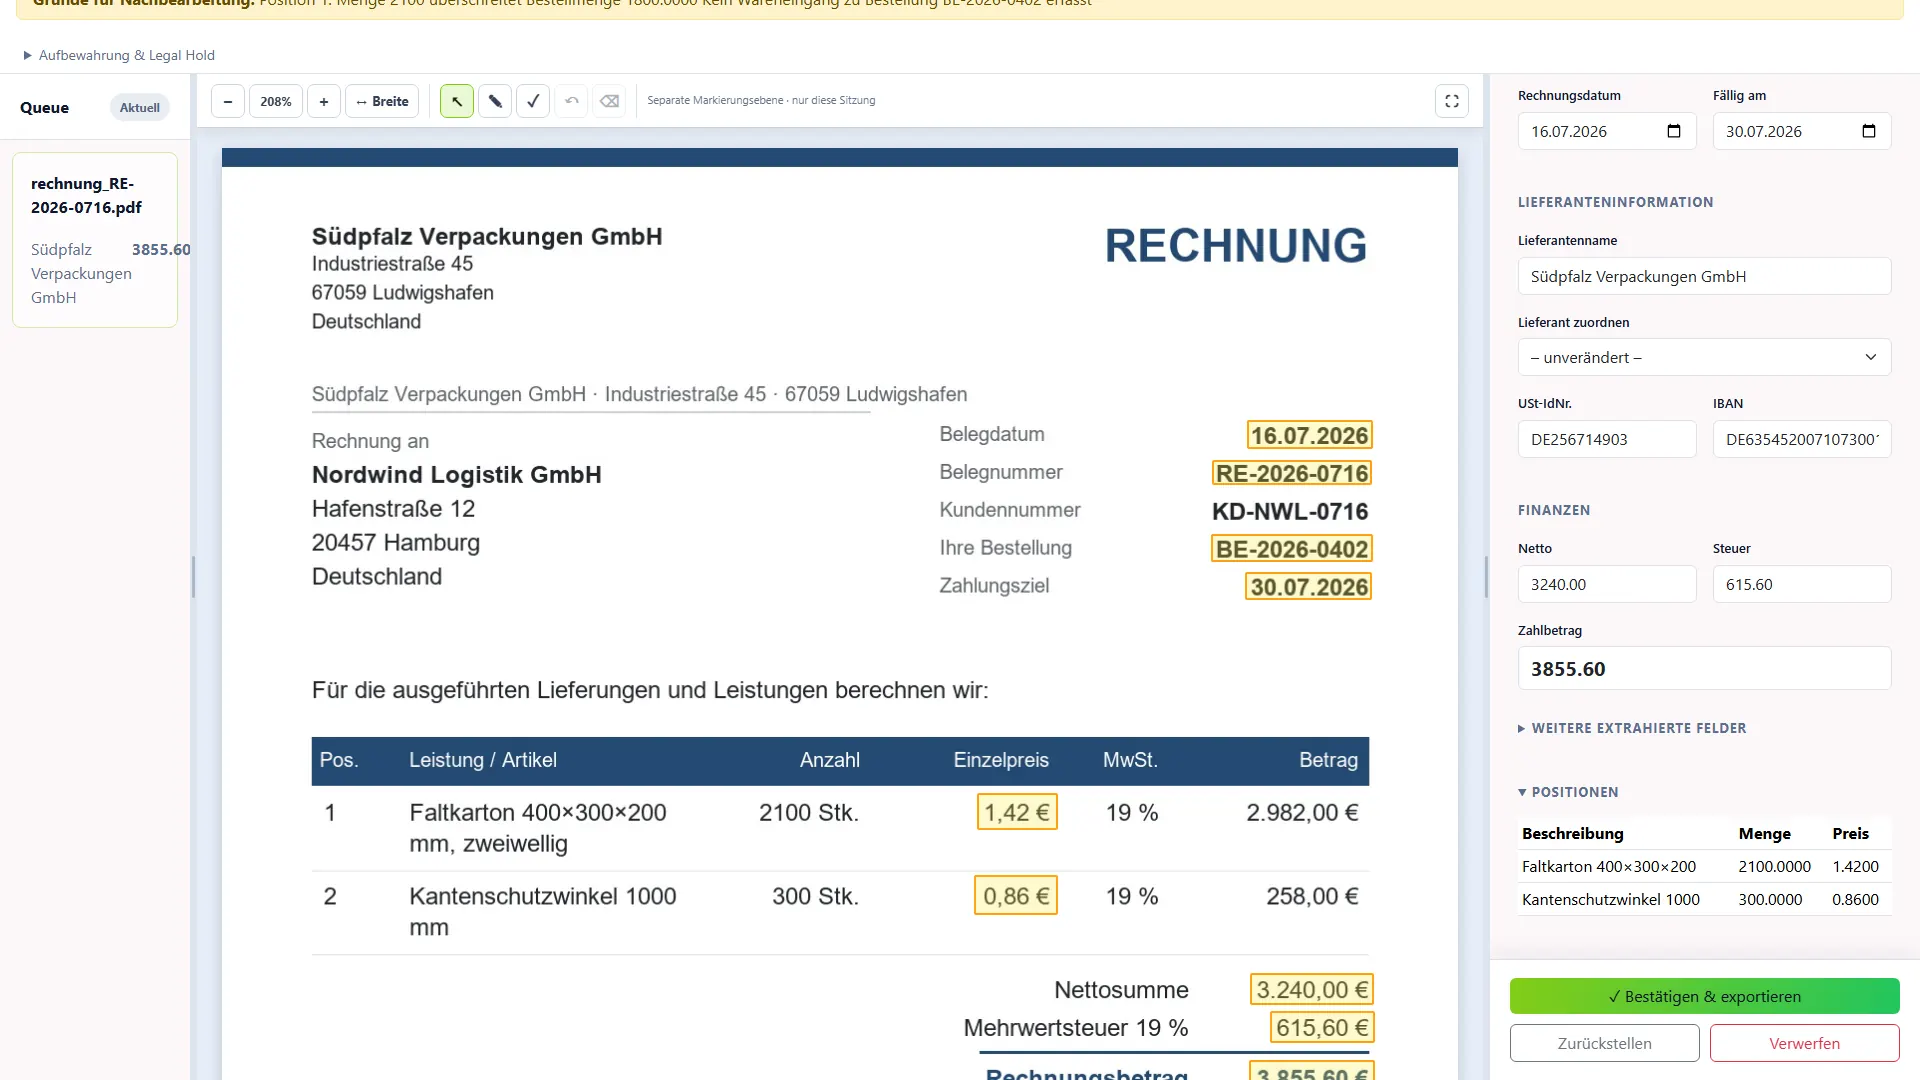Click highlighted unit price 0,86 €
This screenshot has width=1920, height=1080.
click(1016, 896)
